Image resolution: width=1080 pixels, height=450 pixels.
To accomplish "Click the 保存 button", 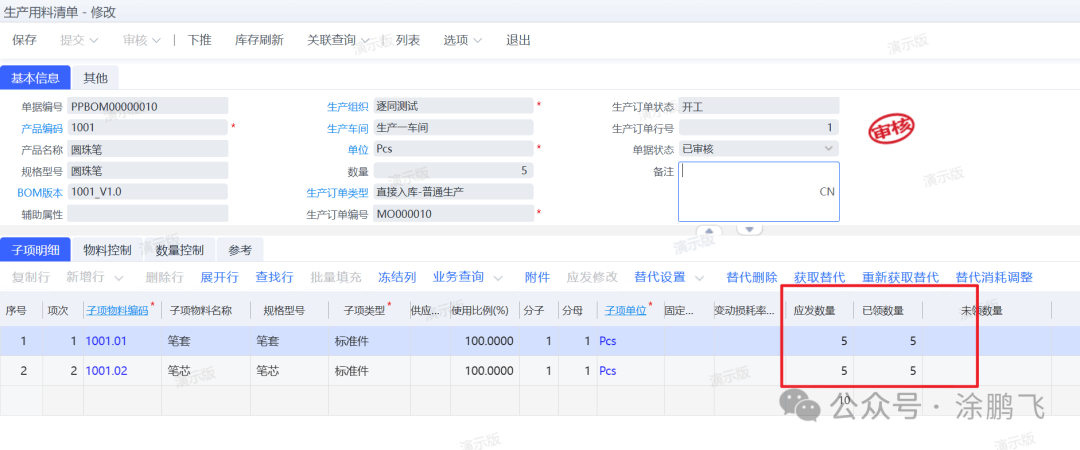I will click(x=24, y=40).
